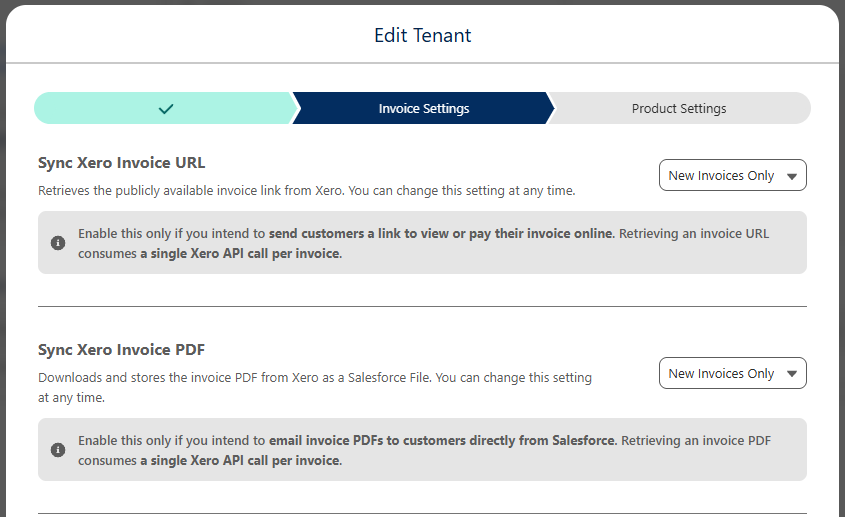Click the Edit Tenant dialog title
Viewport: 845px width, 517px height.
422,36
